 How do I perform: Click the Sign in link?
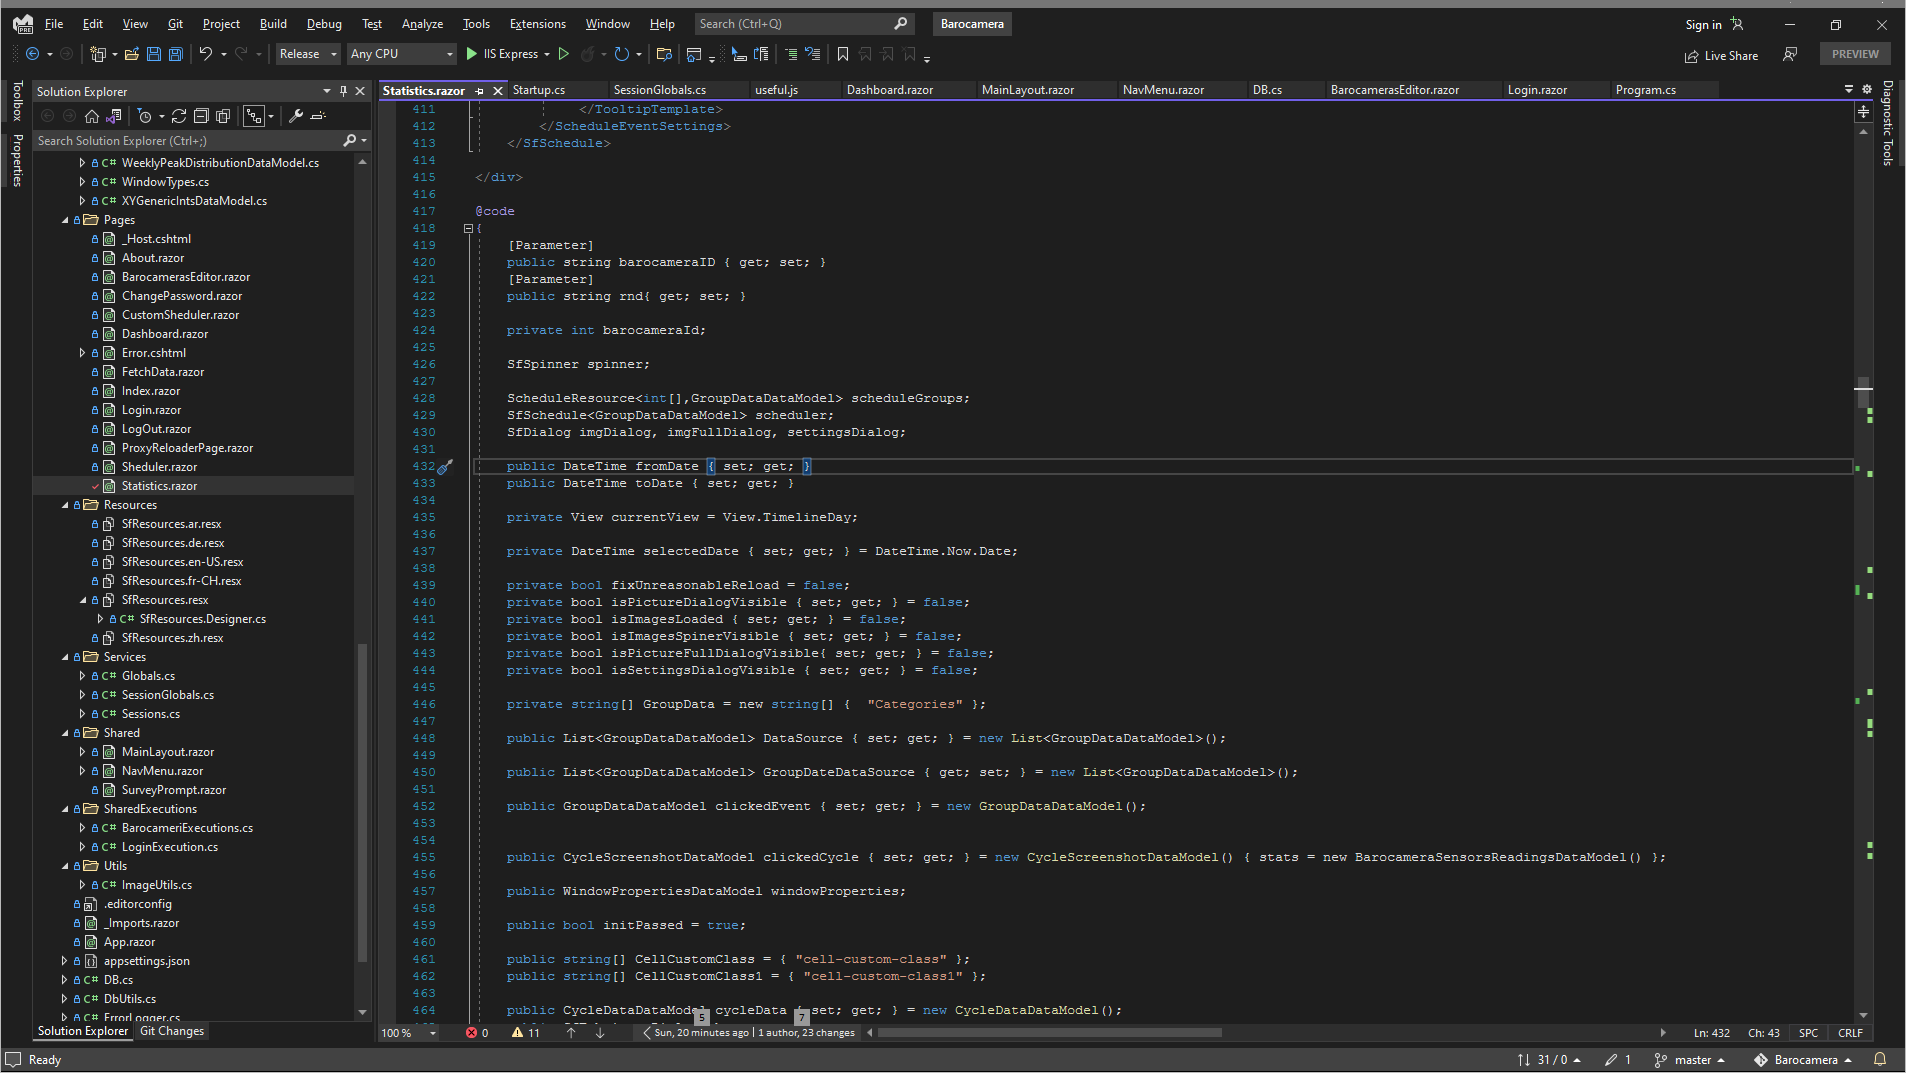pyautogui.click(x=1703, y=25)
